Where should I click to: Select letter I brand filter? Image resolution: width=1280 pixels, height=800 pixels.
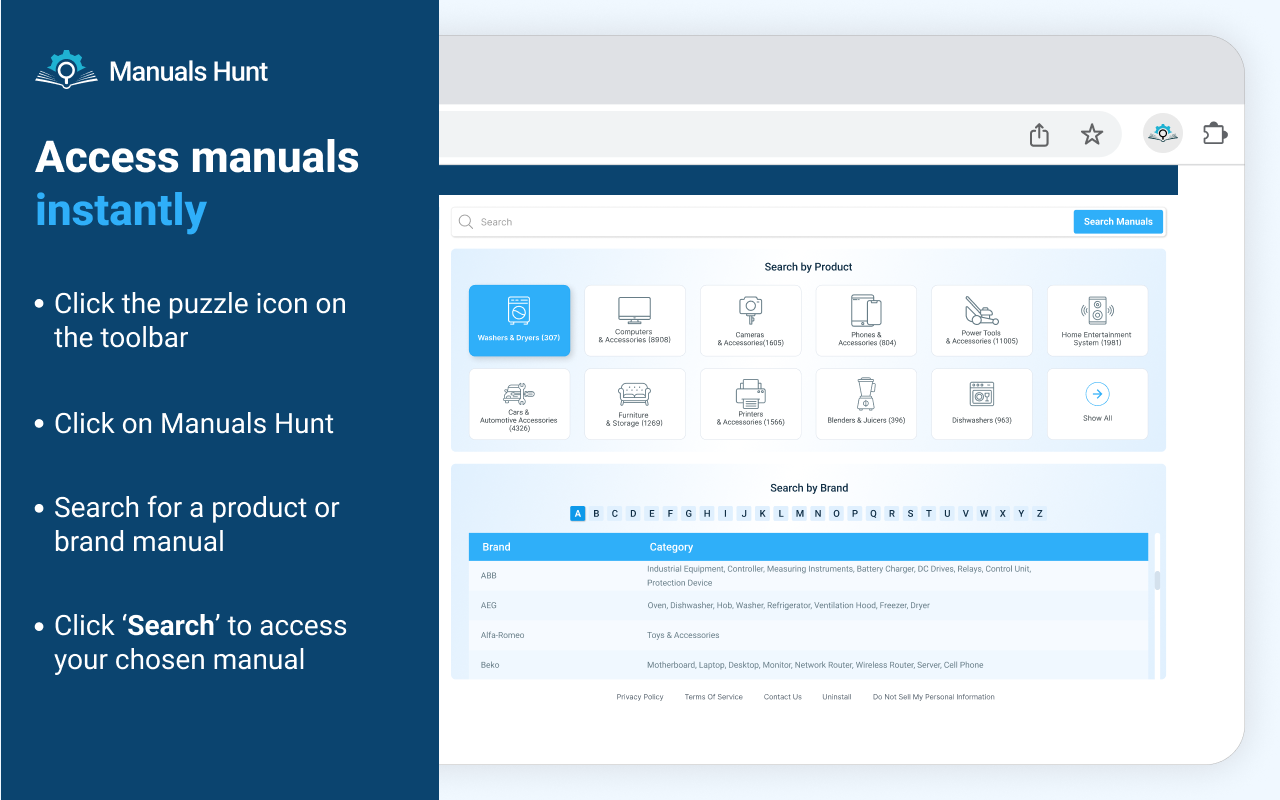tap(725, 514)
